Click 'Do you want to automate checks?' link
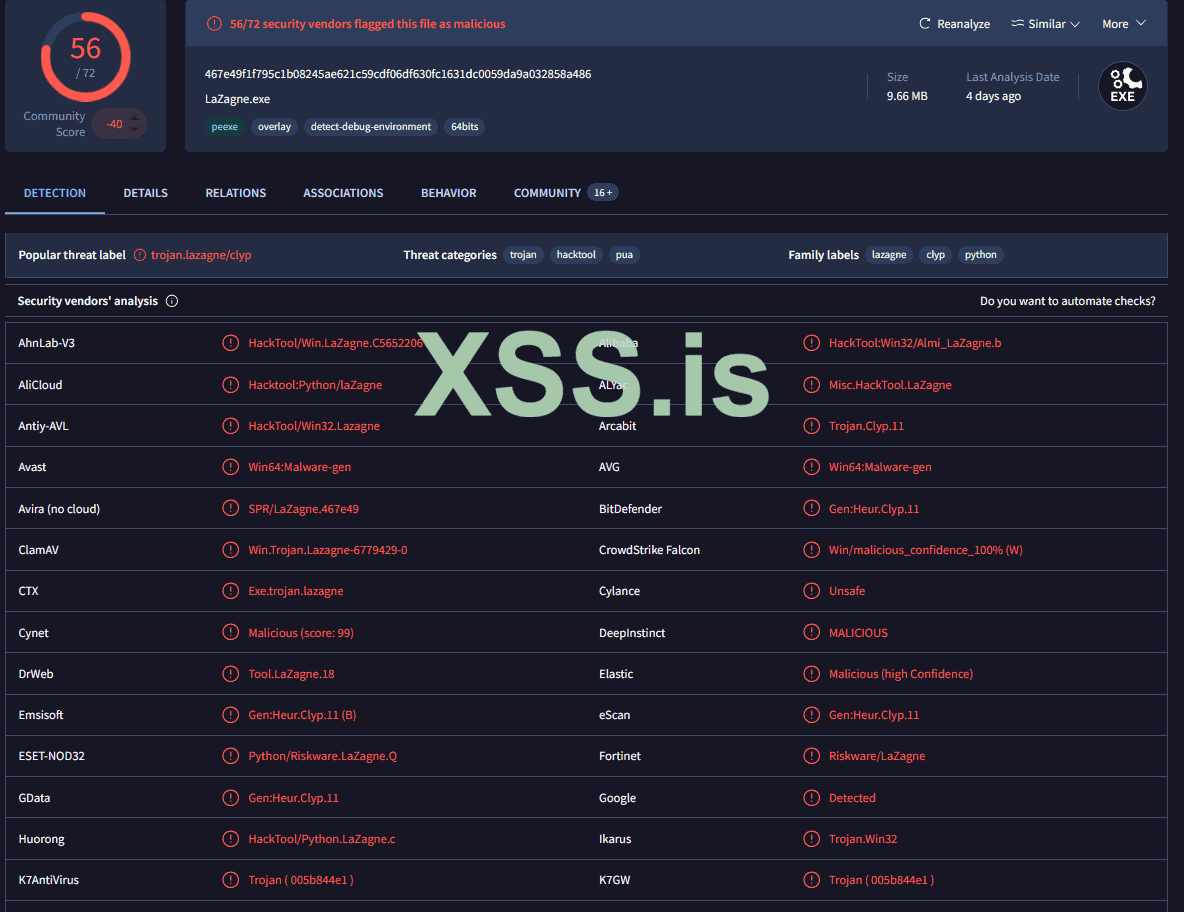This screenshot has width=1184, height=912. pyautogui.click(x=1067, y=301)
